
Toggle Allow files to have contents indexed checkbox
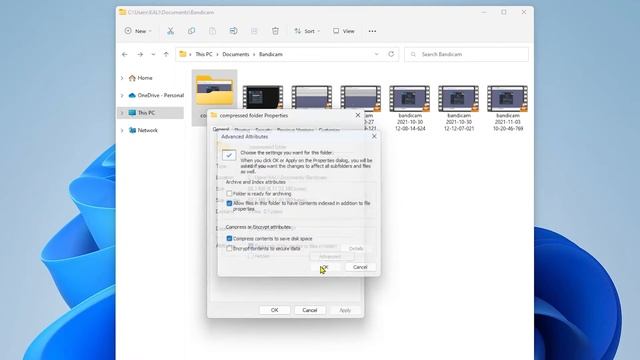tap(229, 203)
